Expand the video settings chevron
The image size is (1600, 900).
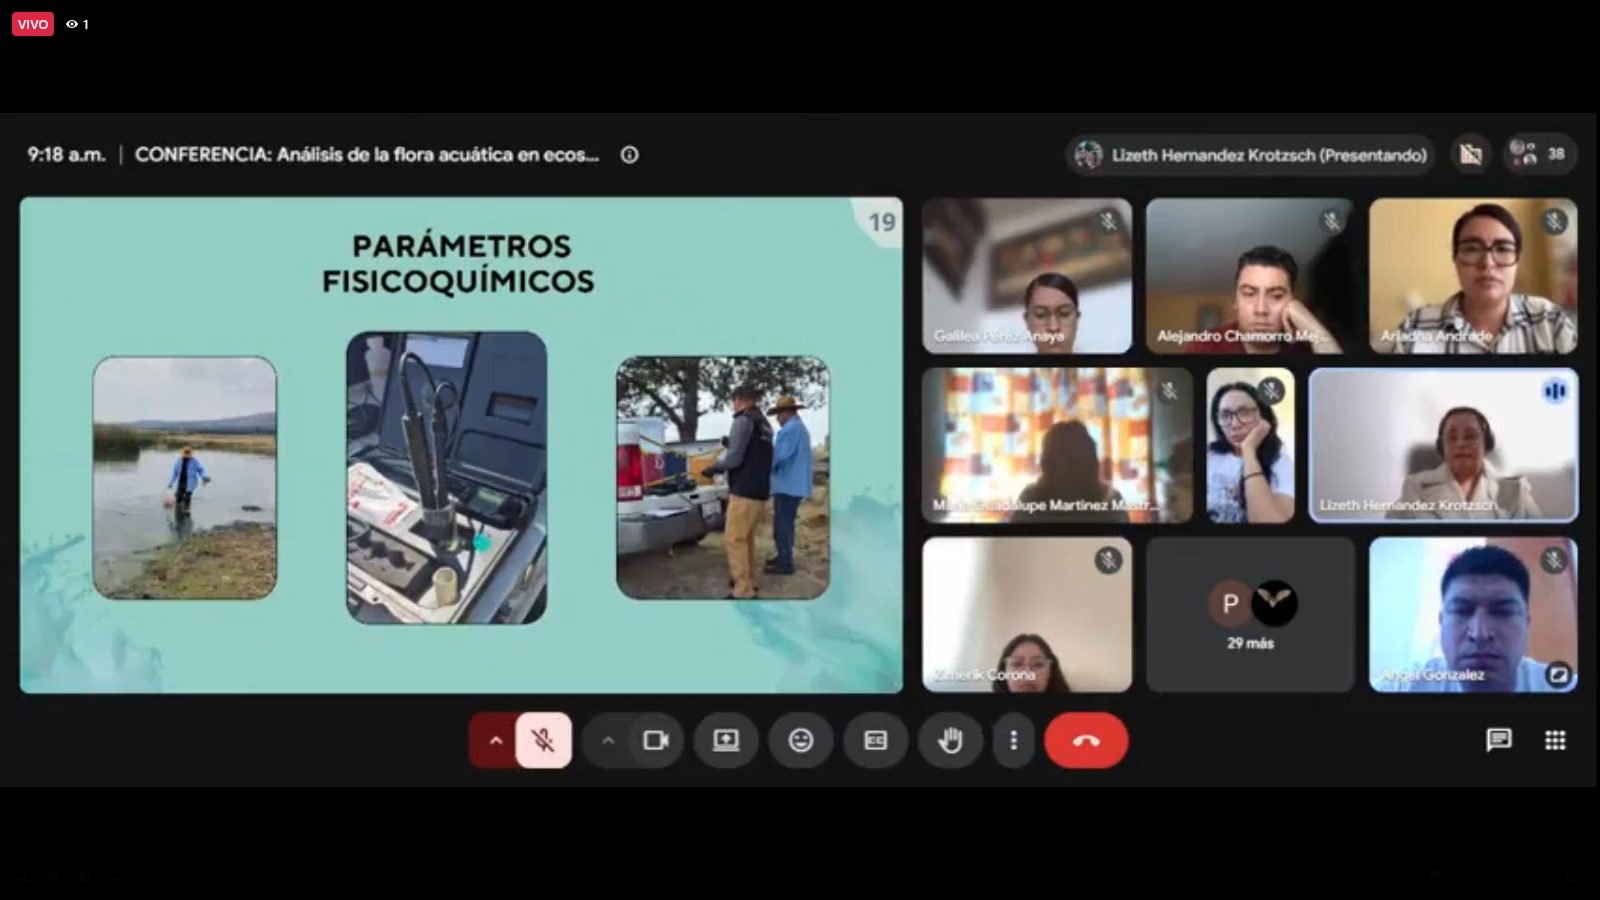pos(608,741)
